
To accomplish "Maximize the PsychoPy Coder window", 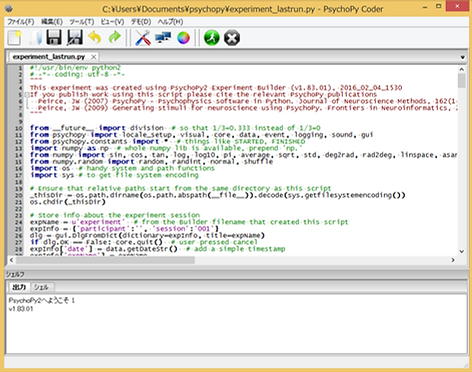I will 439,7.
